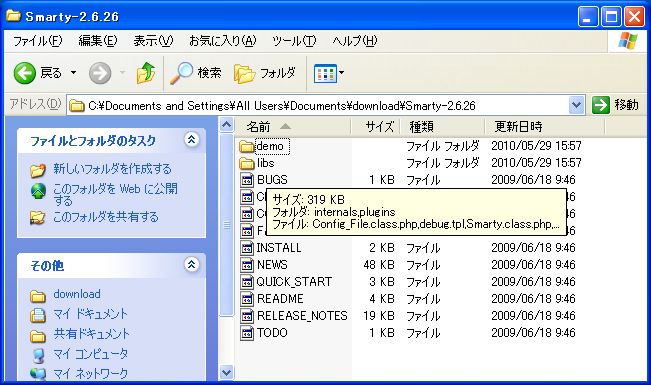Click the RELEASE_NOTES file name
The width and height of the screenshot is (651, 385).
click(302, 316)
